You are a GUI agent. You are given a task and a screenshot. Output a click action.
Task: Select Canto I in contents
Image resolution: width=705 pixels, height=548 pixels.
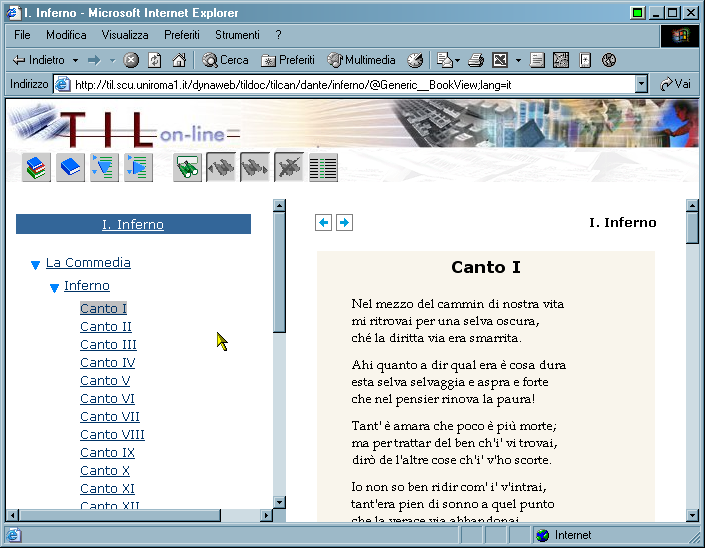pos(103,308)
